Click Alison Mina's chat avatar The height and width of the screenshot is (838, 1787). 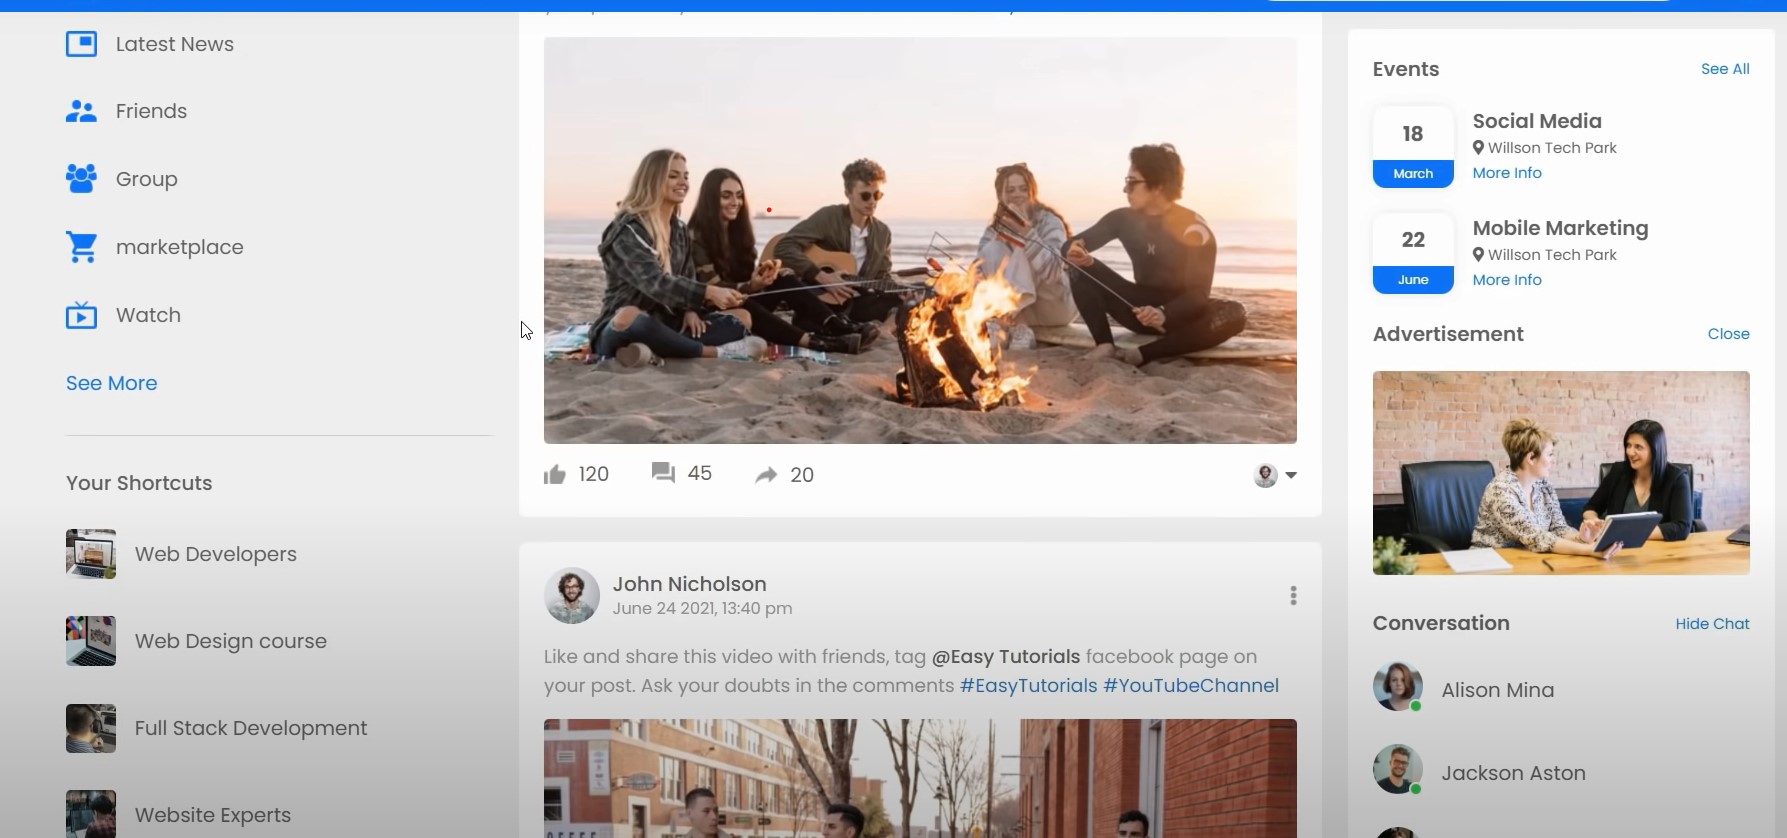1397,687
